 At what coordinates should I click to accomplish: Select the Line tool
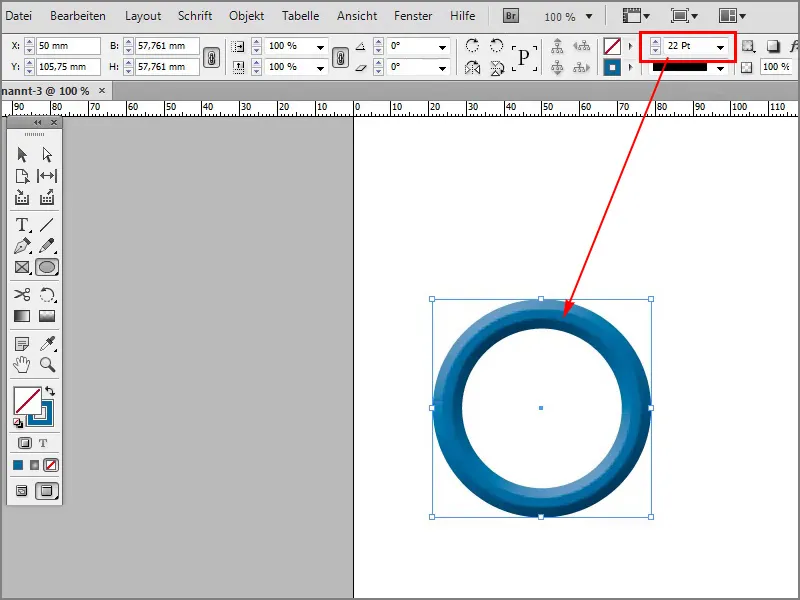(x=47, y=224)
